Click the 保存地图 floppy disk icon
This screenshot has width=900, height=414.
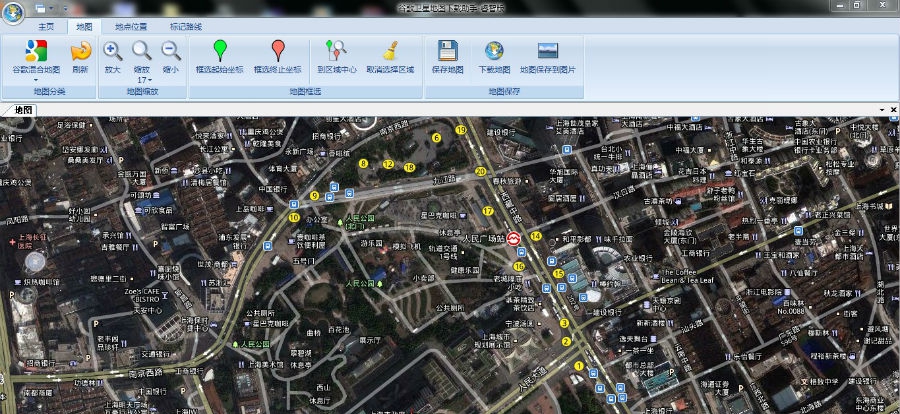[447, 50]
